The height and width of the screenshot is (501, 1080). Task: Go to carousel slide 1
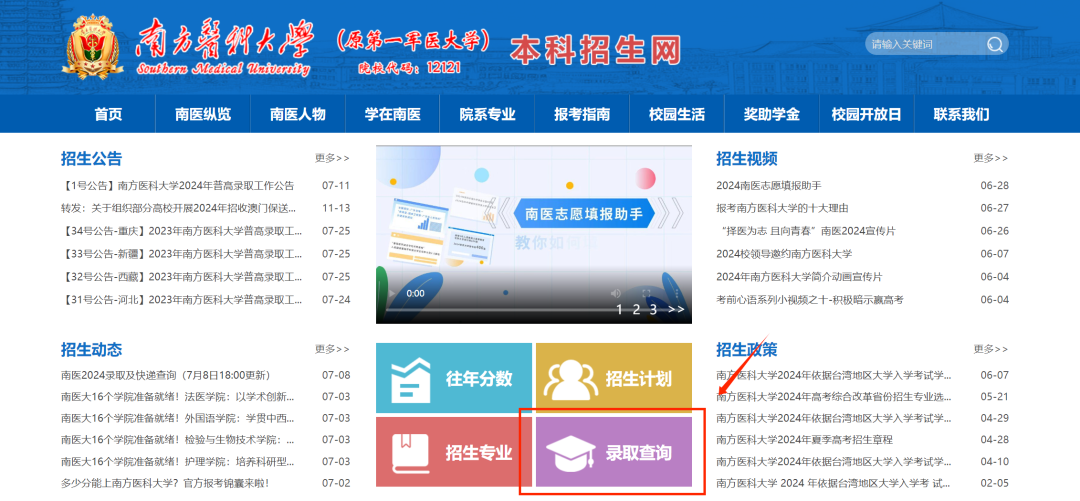click(x=619, y=309)
